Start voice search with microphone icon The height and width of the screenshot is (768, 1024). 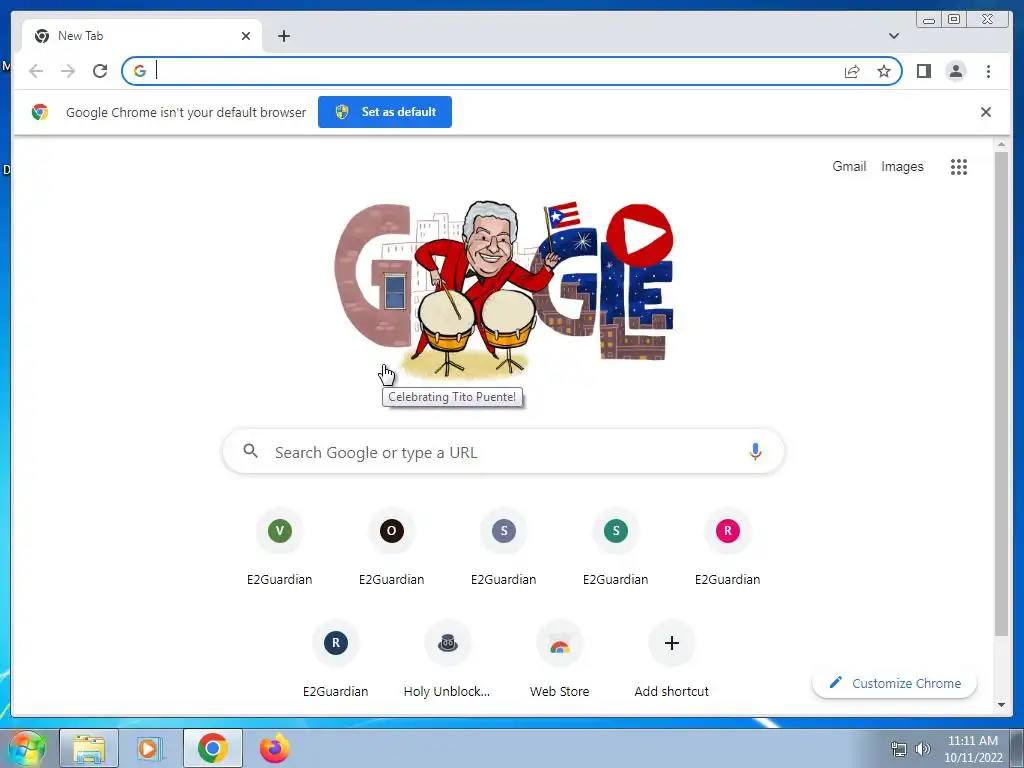755,451
